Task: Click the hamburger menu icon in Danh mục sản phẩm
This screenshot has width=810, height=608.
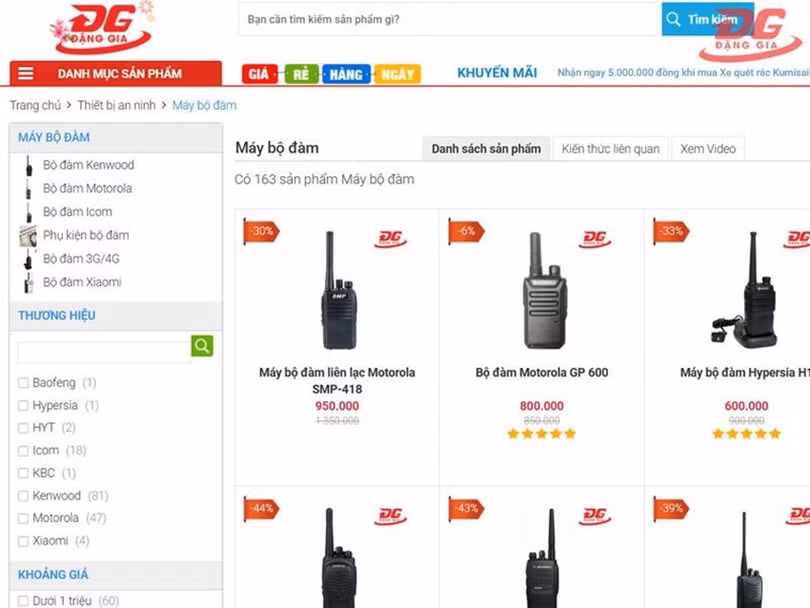Action: [26, 73]
